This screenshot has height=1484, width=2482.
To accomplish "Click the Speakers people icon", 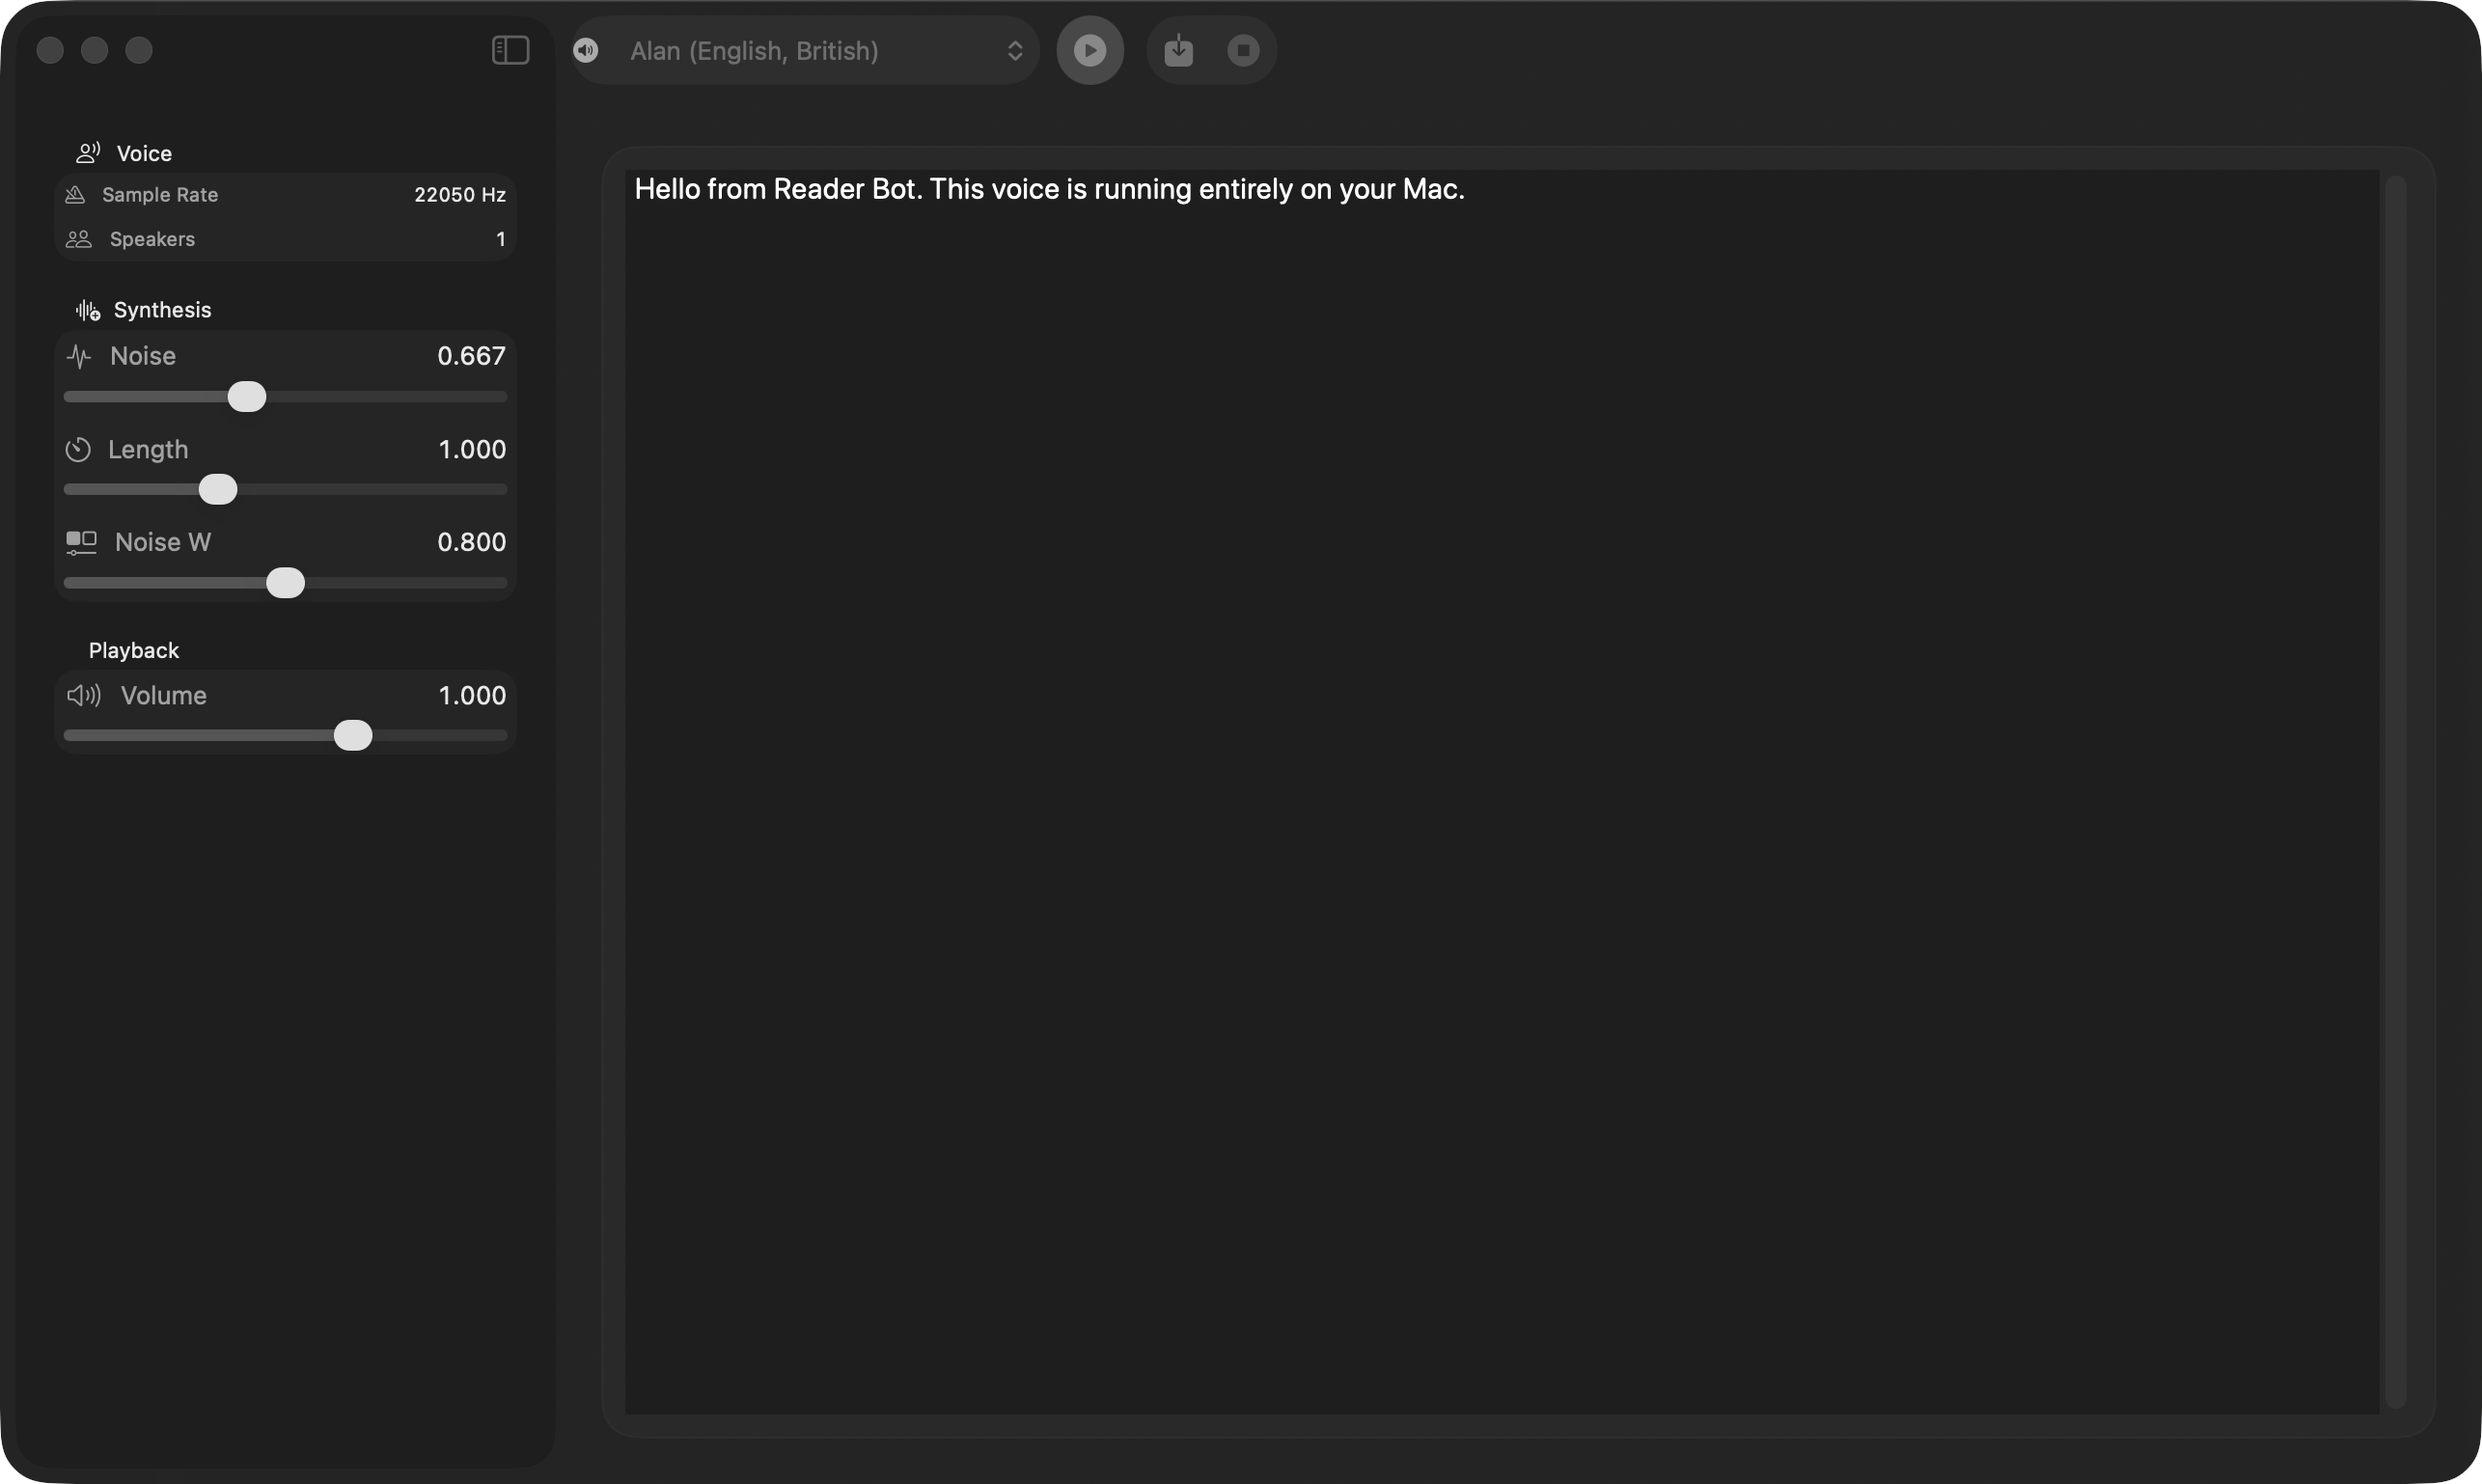I will coord(78,239).
